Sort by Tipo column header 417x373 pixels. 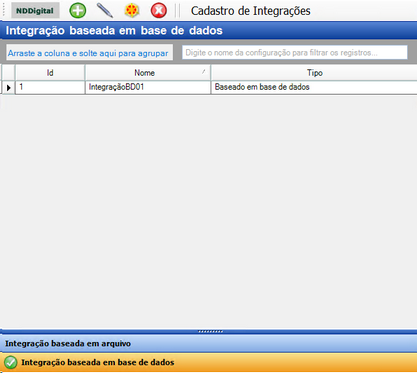[314, 73]
